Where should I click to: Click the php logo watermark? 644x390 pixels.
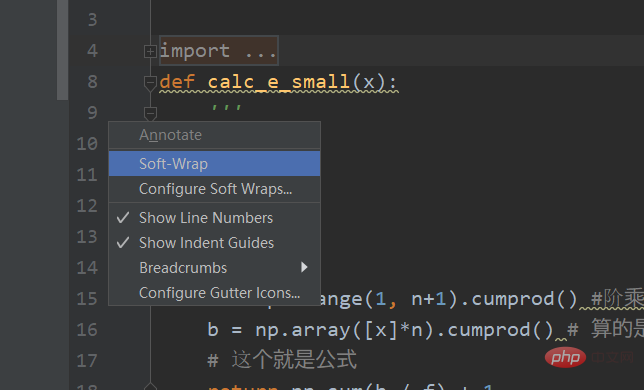click(x=565, y=357)
